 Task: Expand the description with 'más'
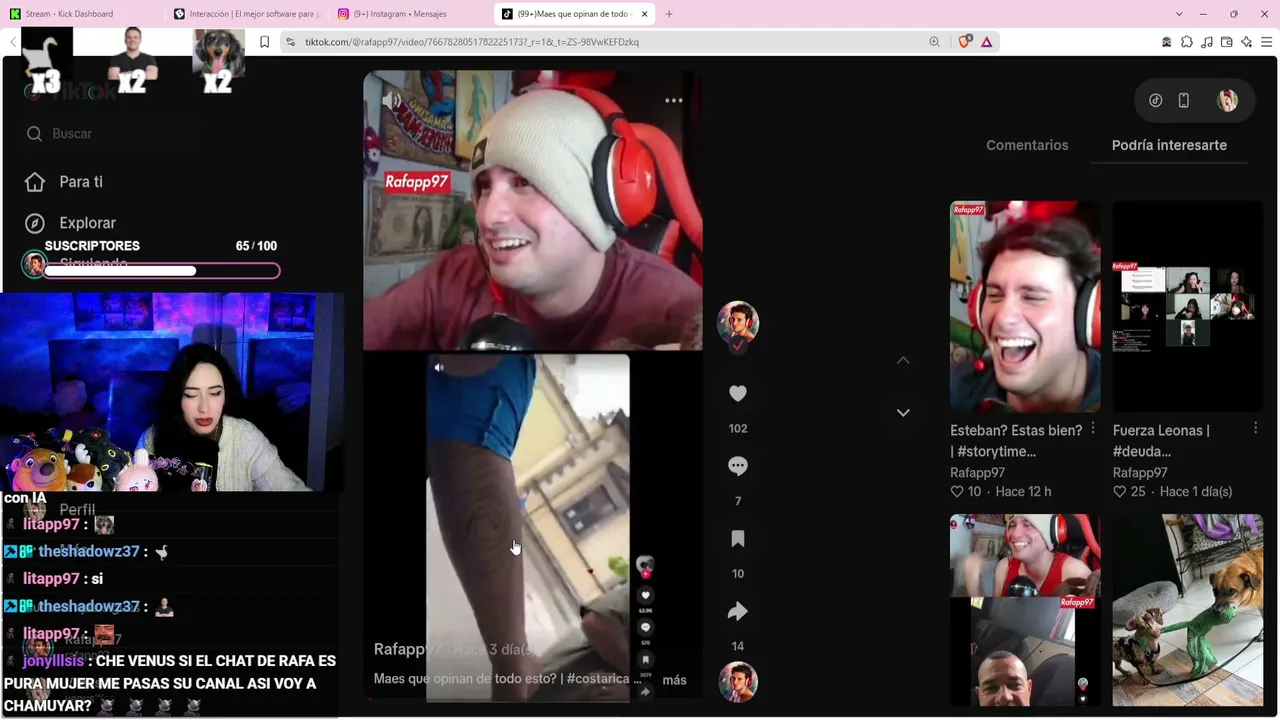pyautogui.click(x=675, y=680)
